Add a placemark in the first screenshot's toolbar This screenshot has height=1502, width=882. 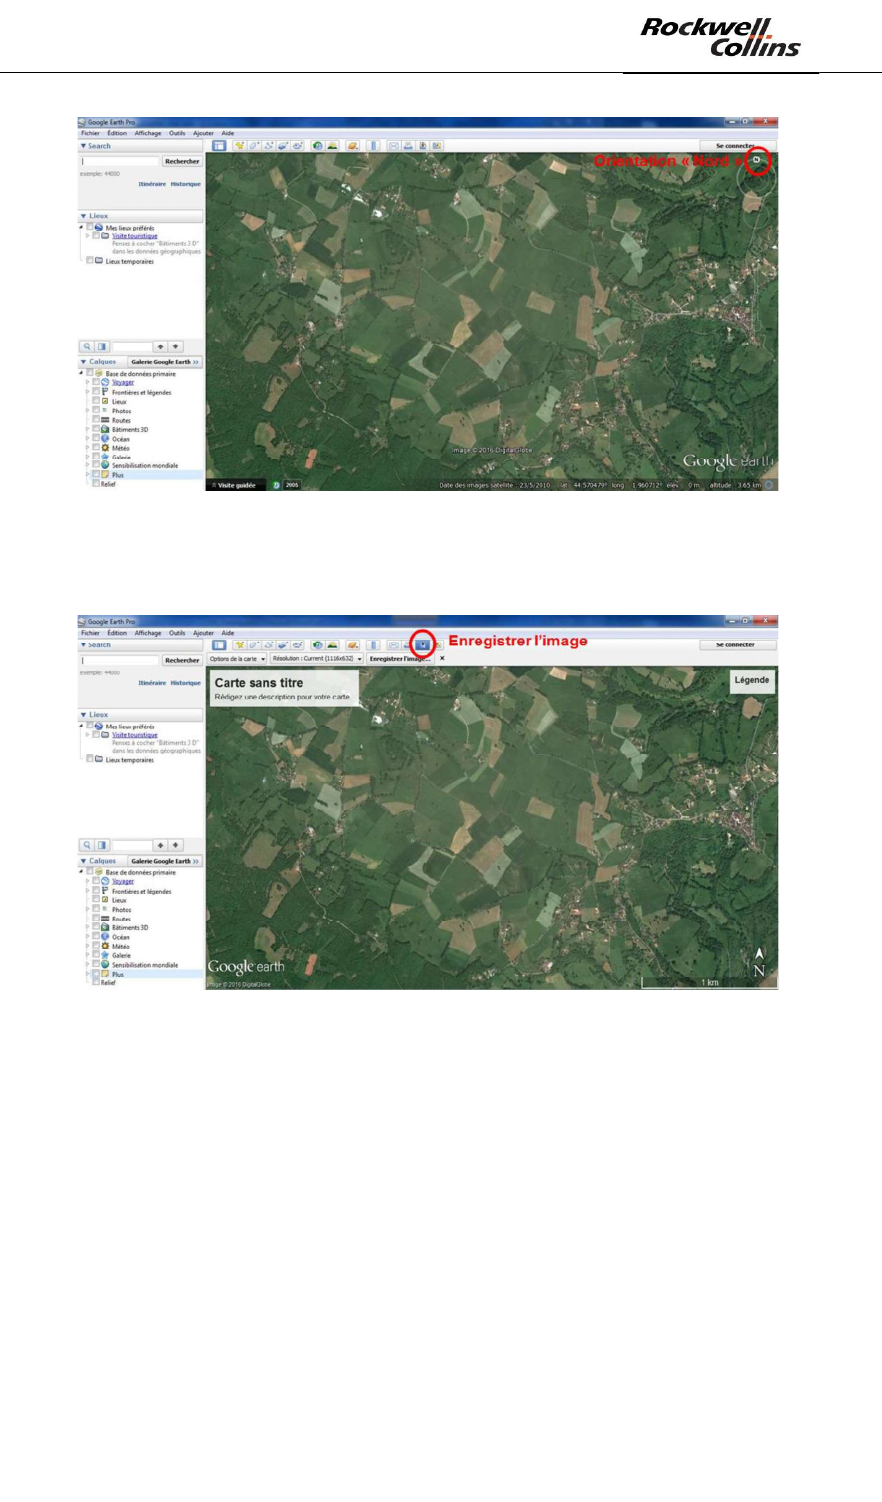click(x=240, y=146)
